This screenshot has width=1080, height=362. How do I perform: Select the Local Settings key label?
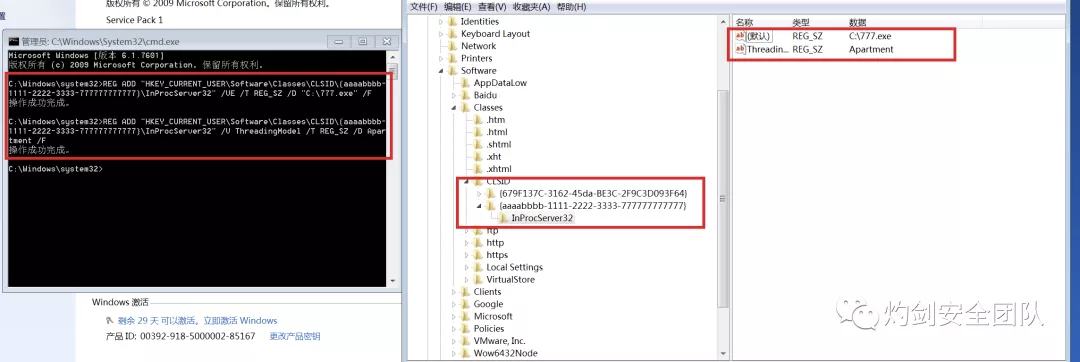pos(515,267)
